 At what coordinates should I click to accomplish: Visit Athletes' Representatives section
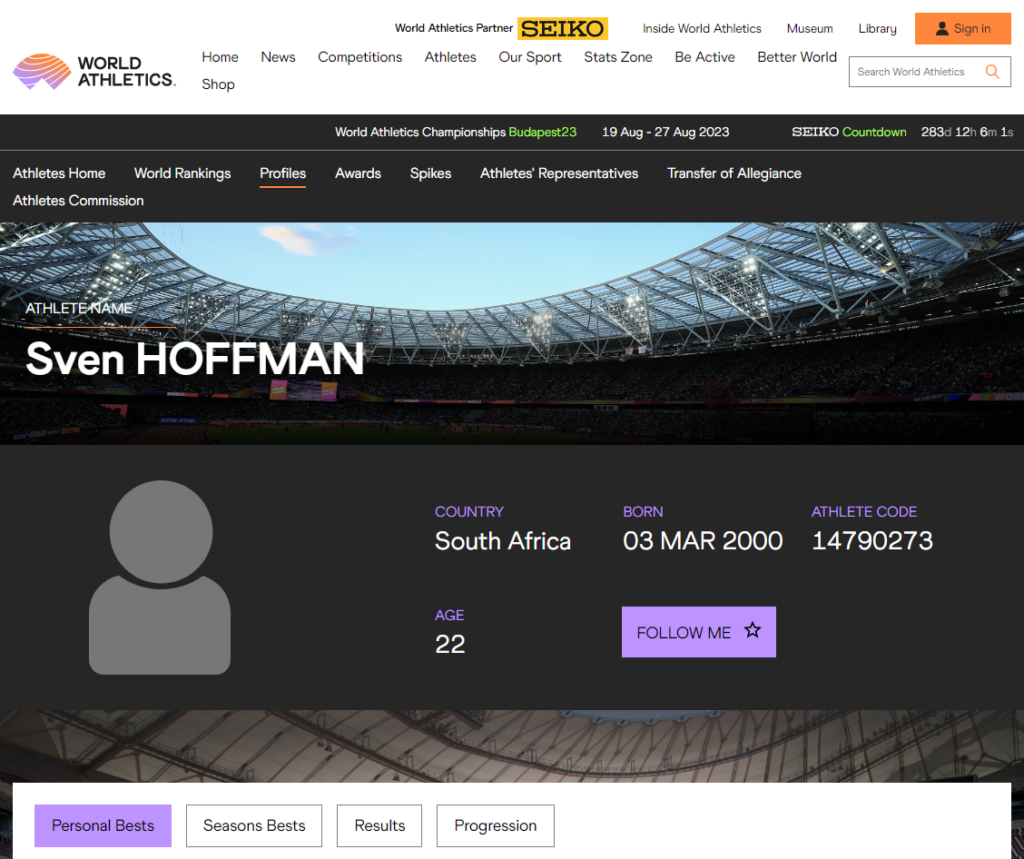[559, 173]
